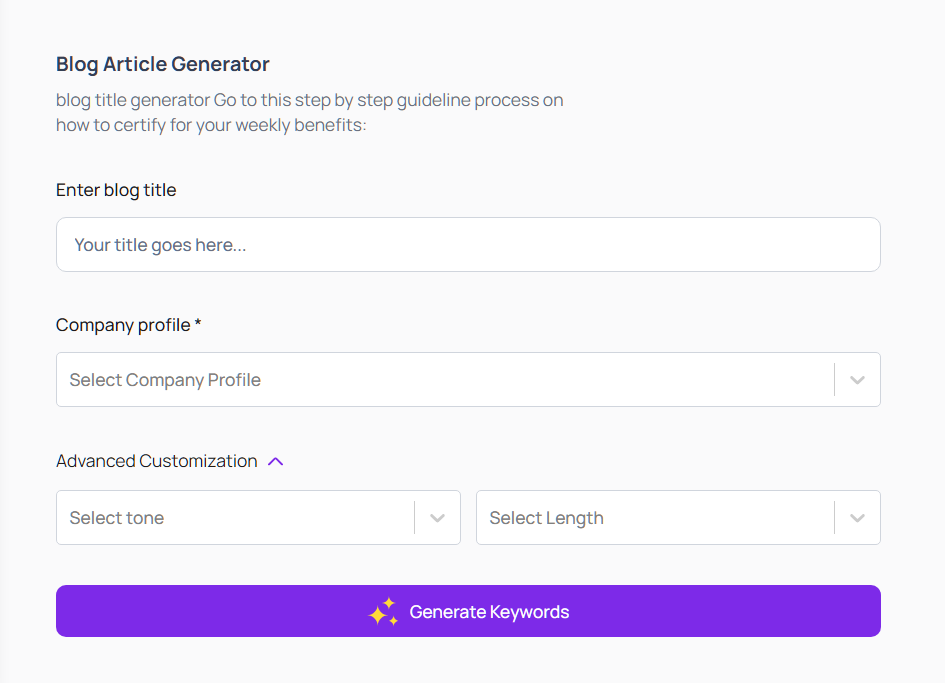945x683 pixels.
Task: Click the 'Enter blog title' label
Action: [116, 190]
